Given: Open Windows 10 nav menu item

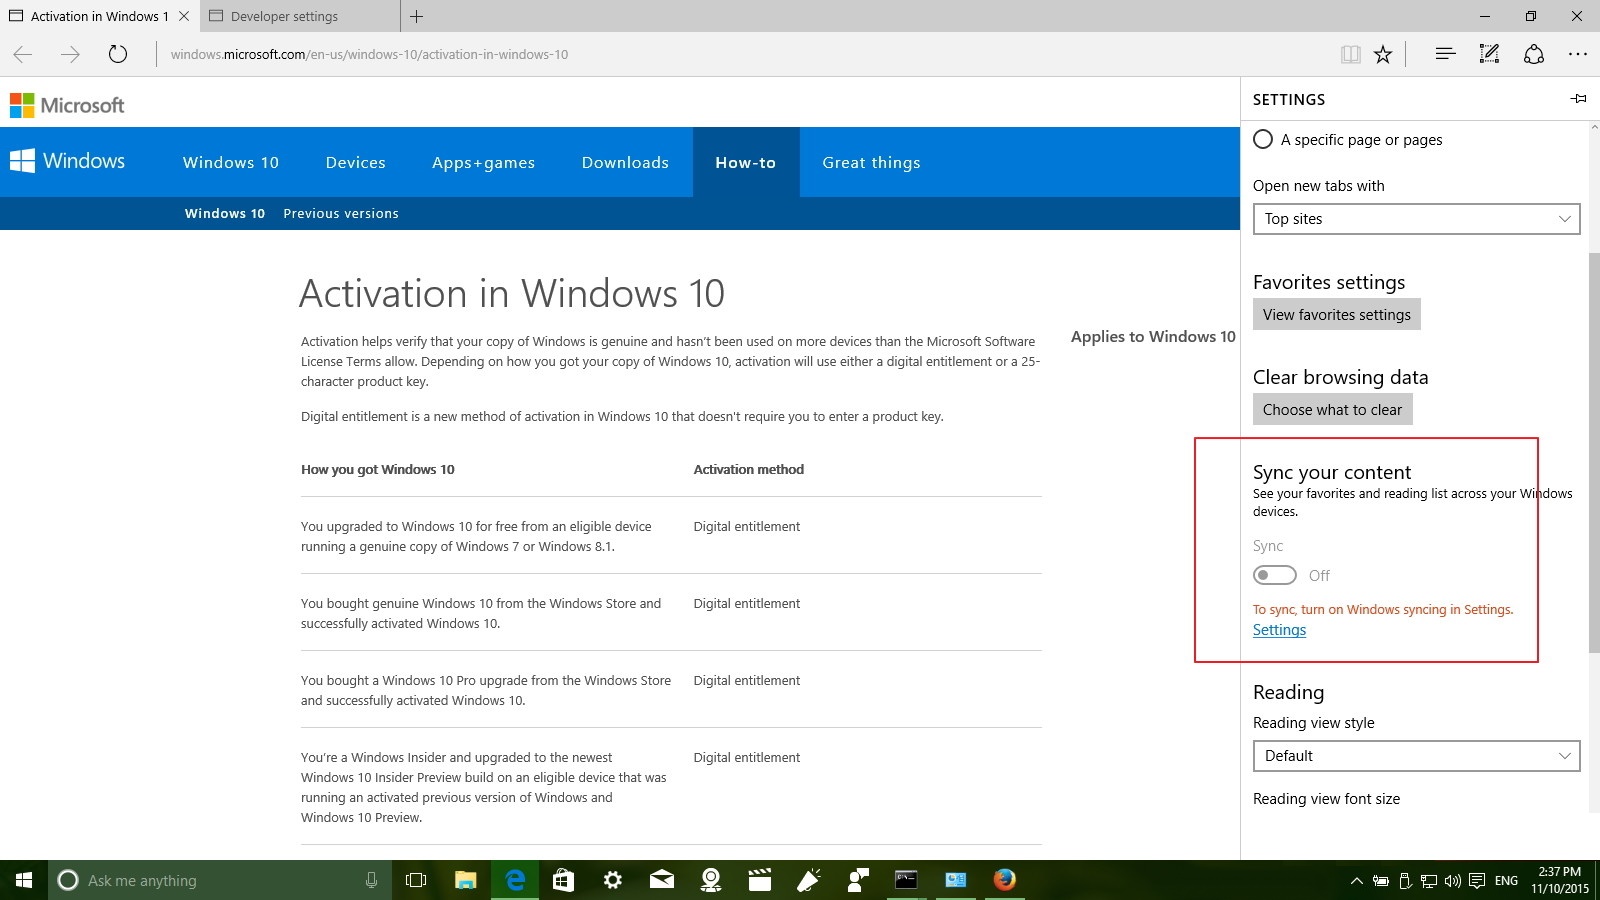Looking at the screenshot, I should [231, 162].
